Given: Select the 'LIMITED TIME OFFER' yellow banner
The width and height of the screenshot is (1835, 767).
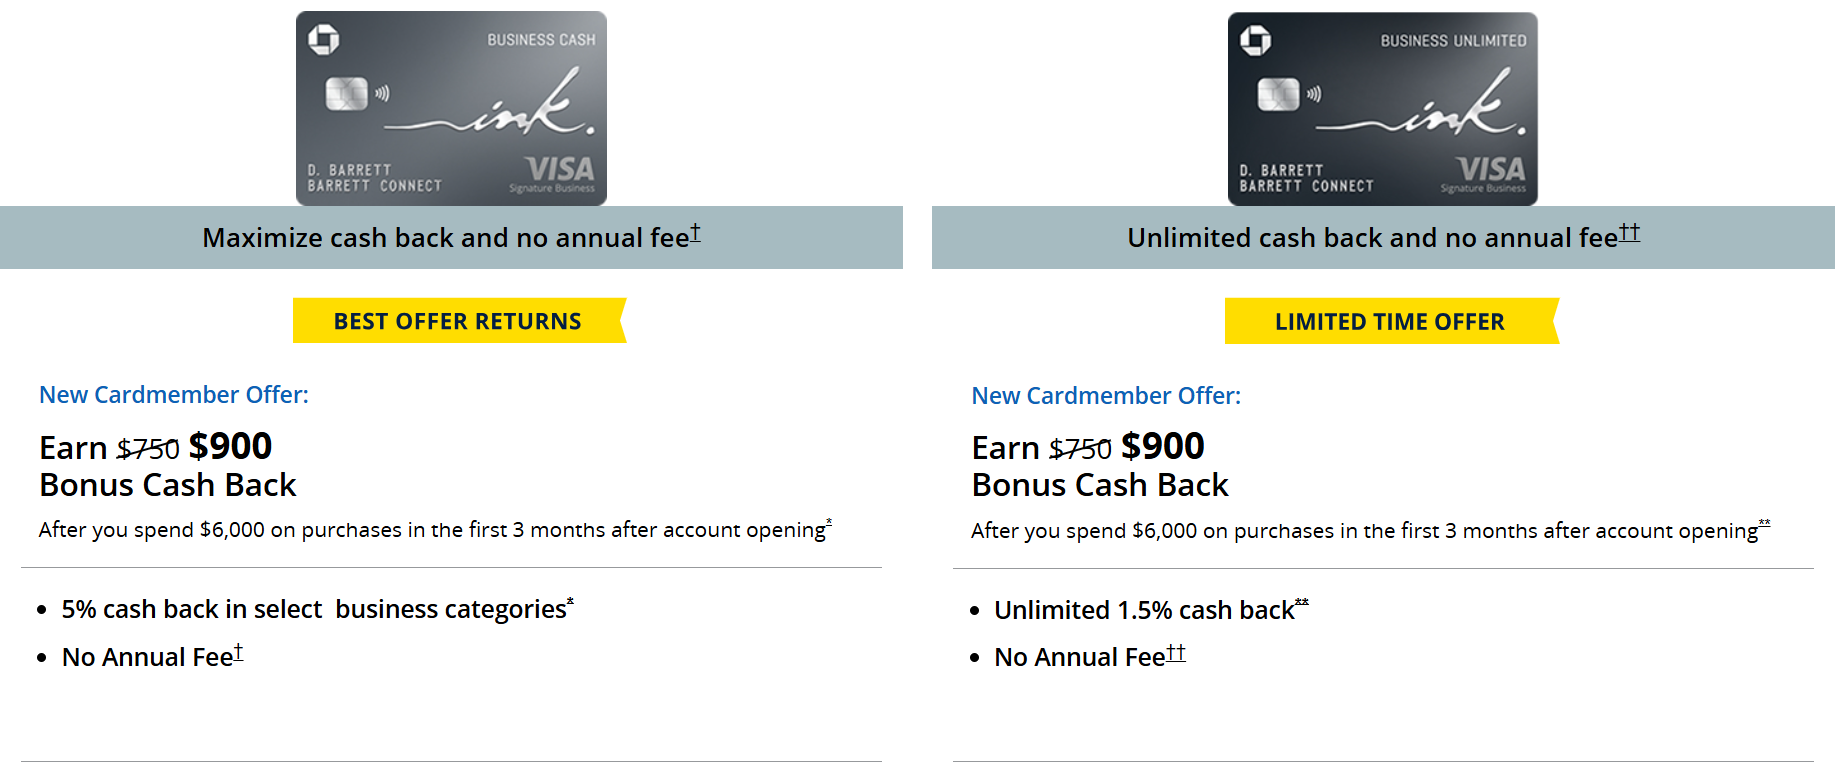Looking at the screenshot, I should (x=1390, y=322).
